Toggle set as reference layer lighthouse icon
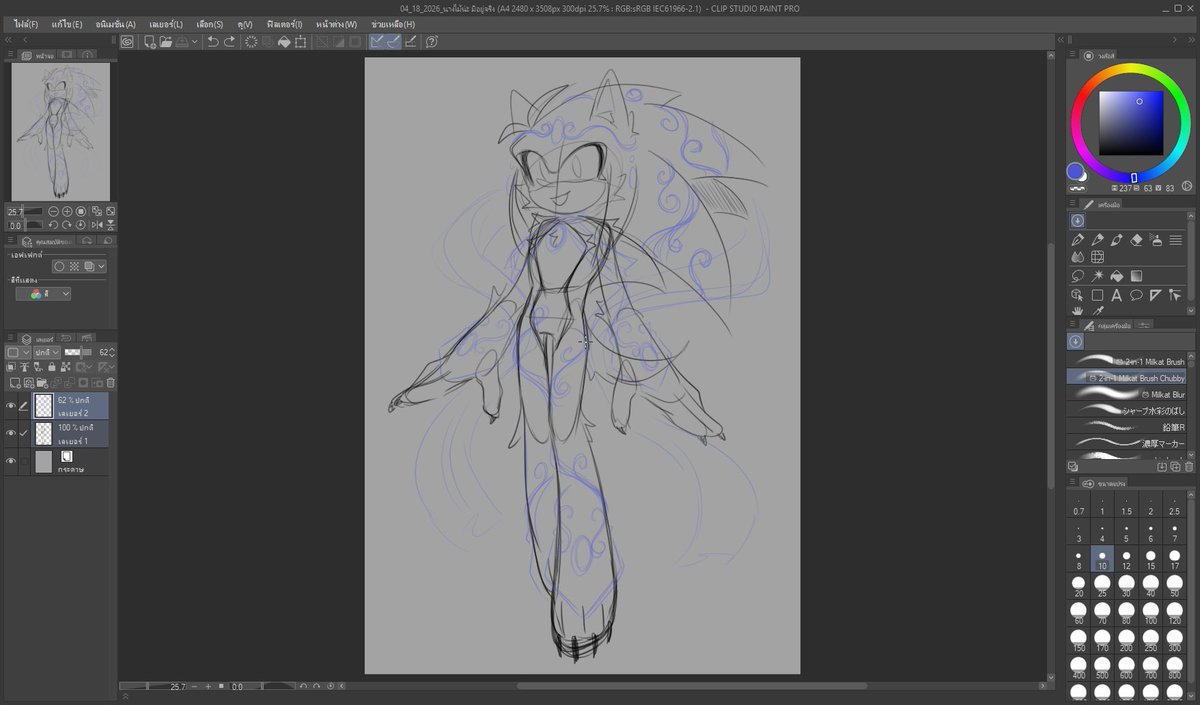 25,367
